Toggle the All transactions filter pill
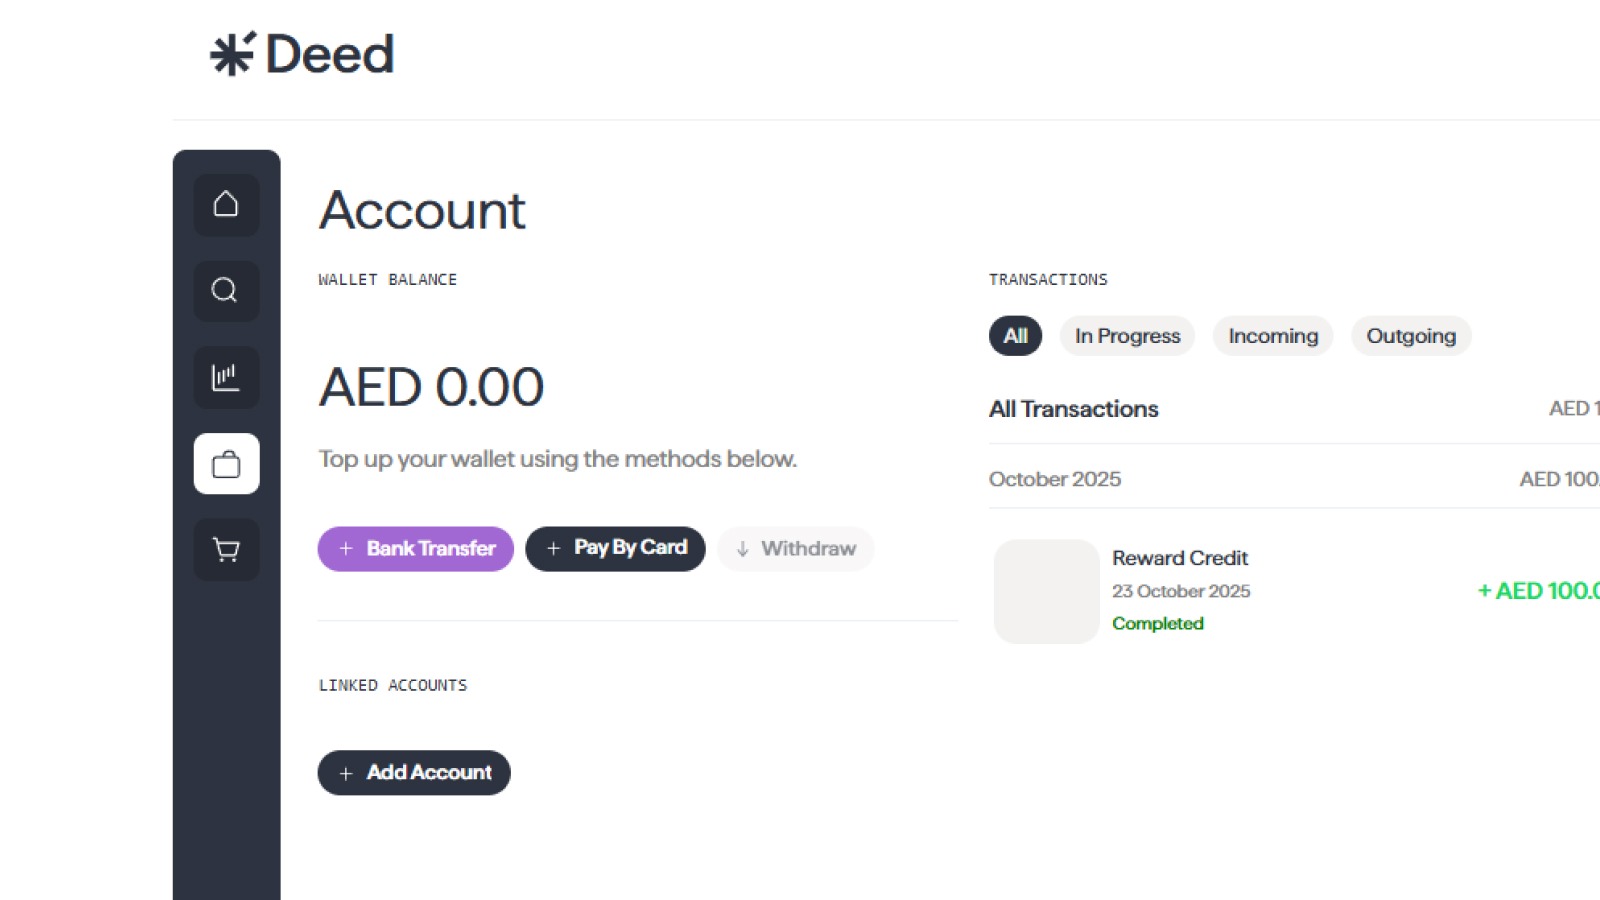Screen dimensions: 1600x900 (x=1014, y=336)
